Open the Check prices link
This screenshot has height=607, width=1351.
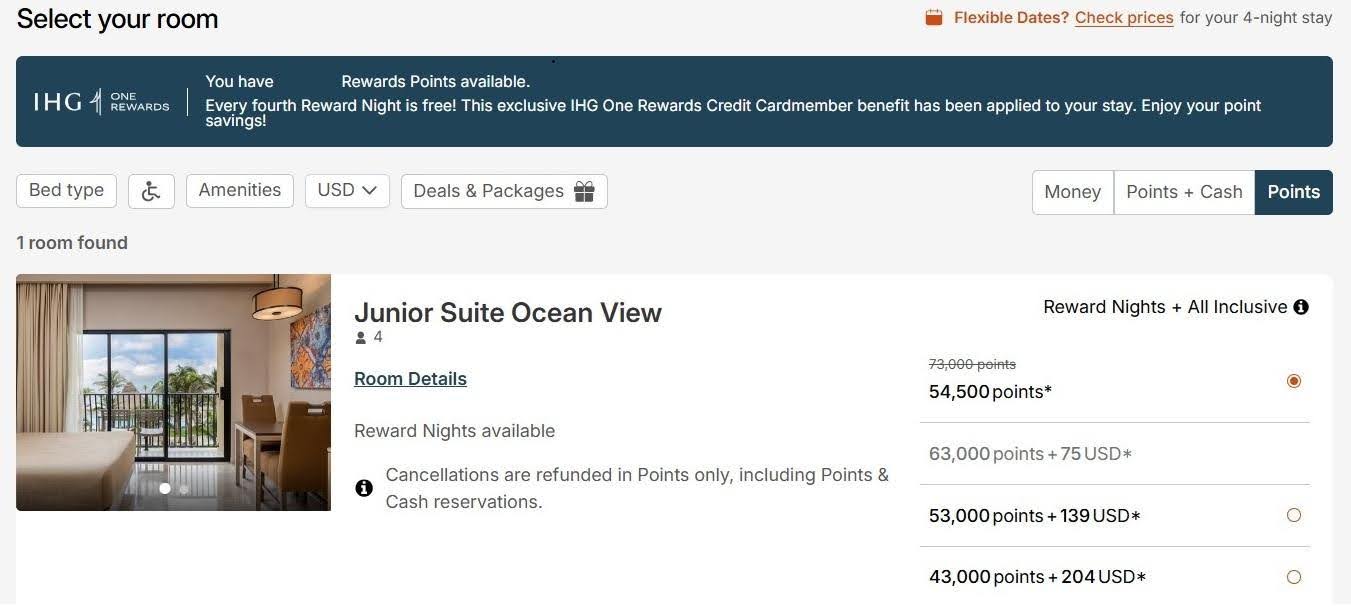click(1124, 18)
